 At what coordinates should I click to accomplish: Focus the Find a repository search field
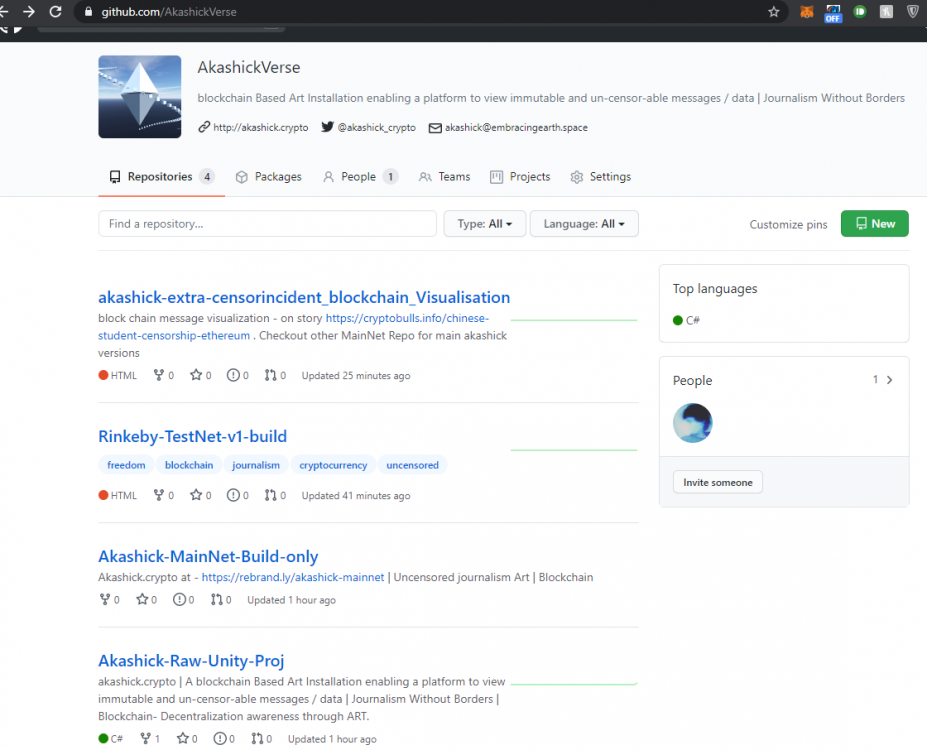267,224
